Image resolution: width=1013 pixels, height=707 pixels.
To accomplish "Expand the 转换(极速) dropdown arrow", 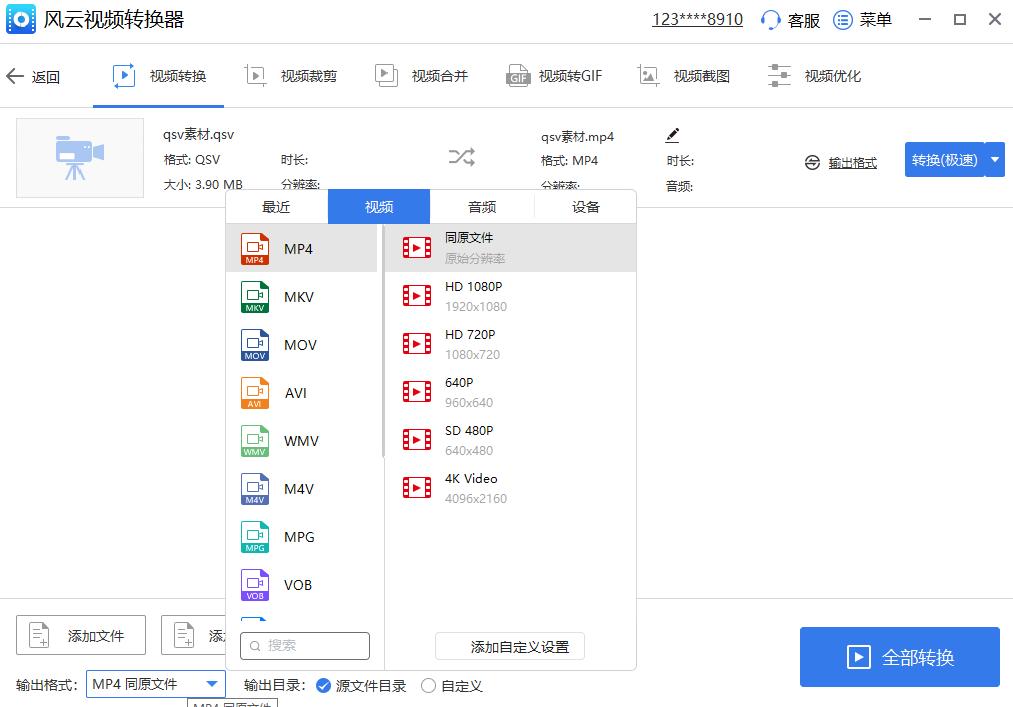I will click(x=994, y=158).
